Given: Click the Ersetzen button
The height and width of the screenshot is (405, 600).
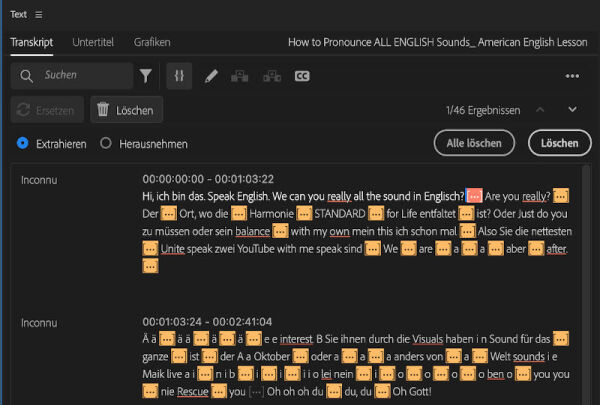Looking at the screenshot, I should click(x=47, y=110).
